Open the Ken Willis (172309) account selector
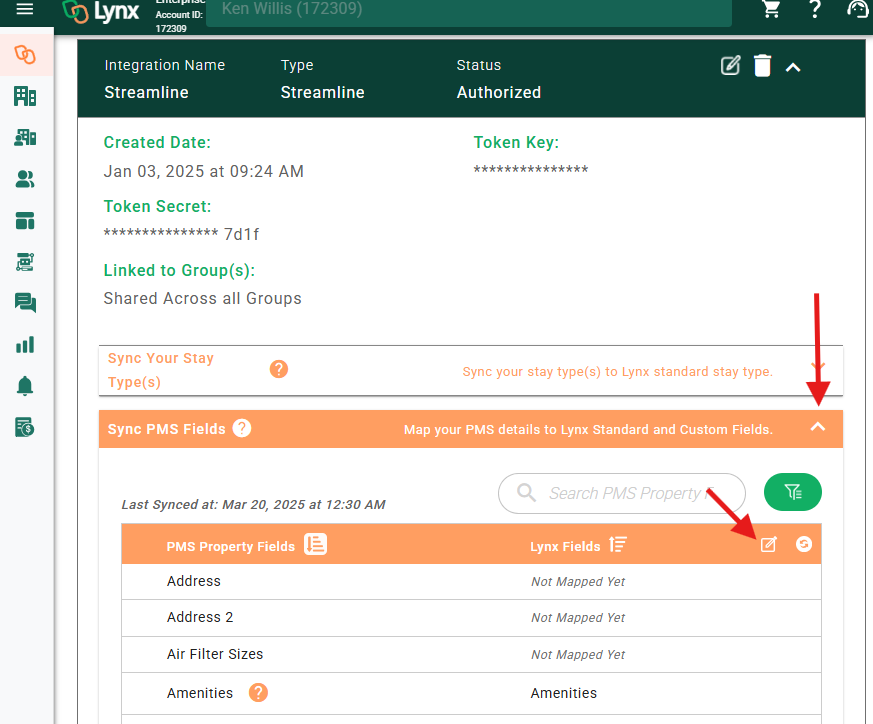This screenshot has height=724, width=873. [469, 11]
